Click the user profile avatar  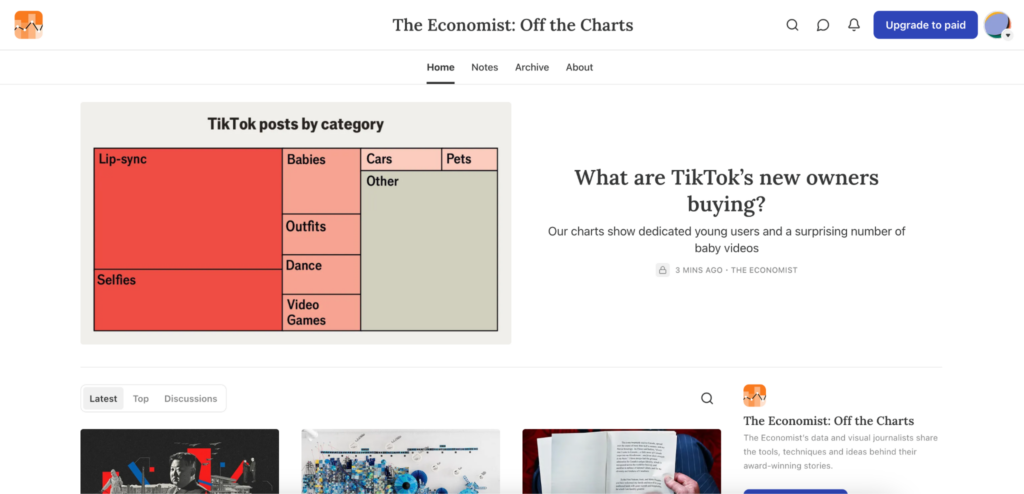997,25
